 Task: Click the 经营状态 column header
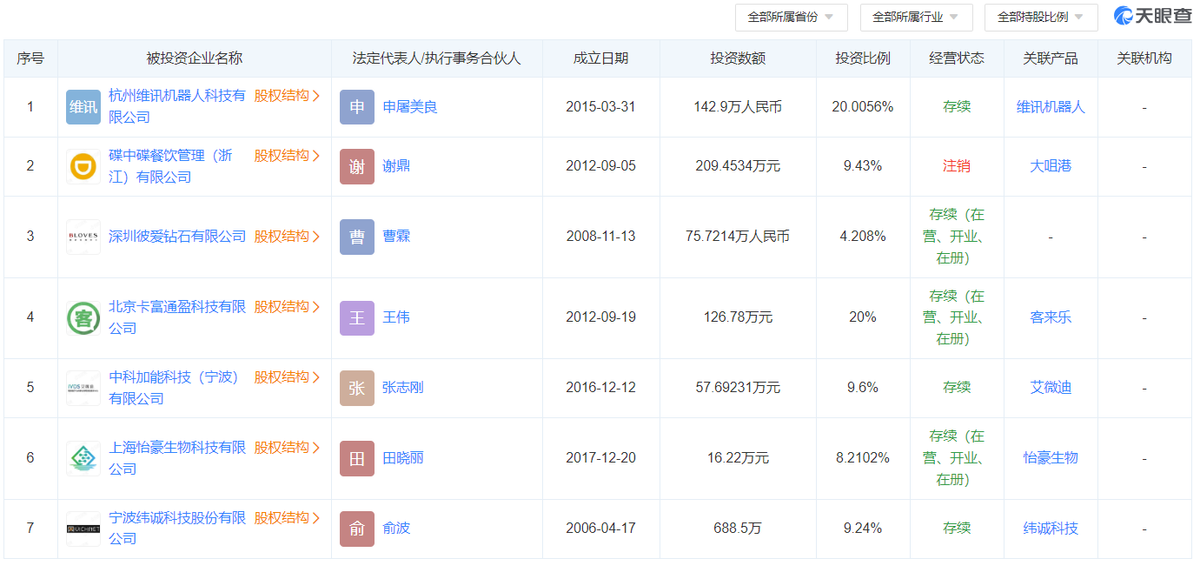coord(957,59)
